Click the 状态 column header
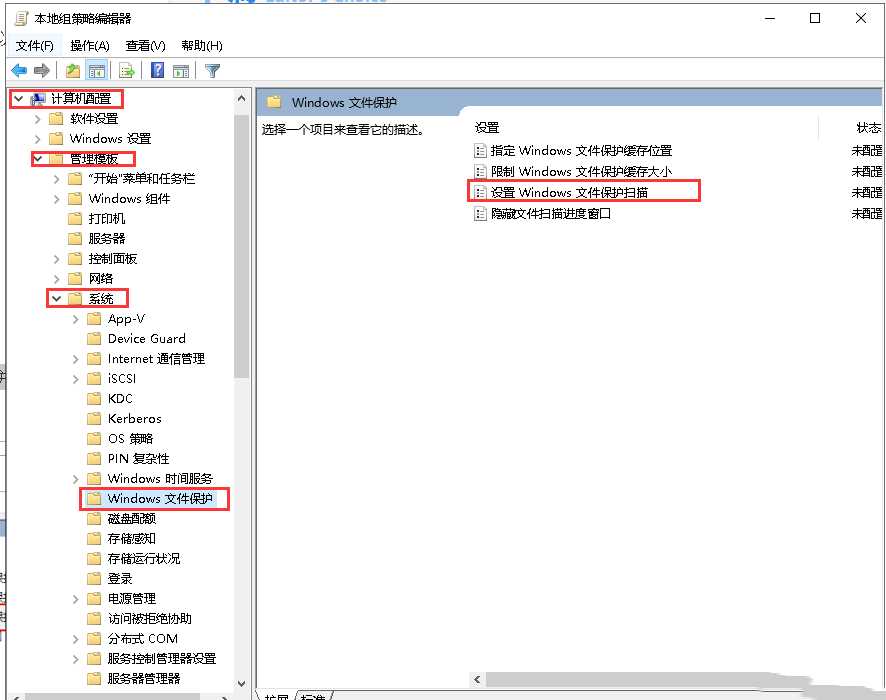Image resolution: width=886 pixels, height=700 pixels. click(x=868, y=128)
